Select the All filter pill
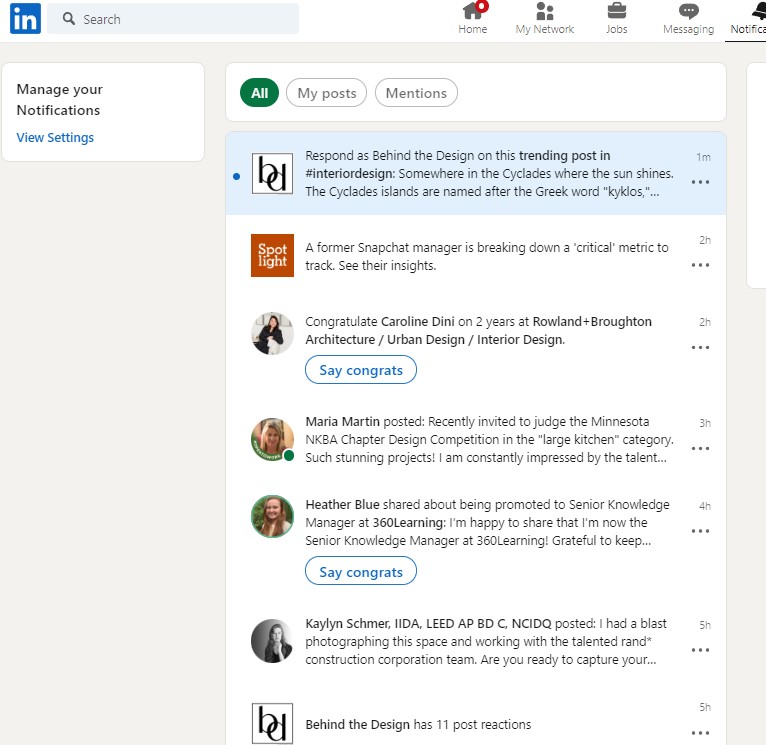 (259, 93)
